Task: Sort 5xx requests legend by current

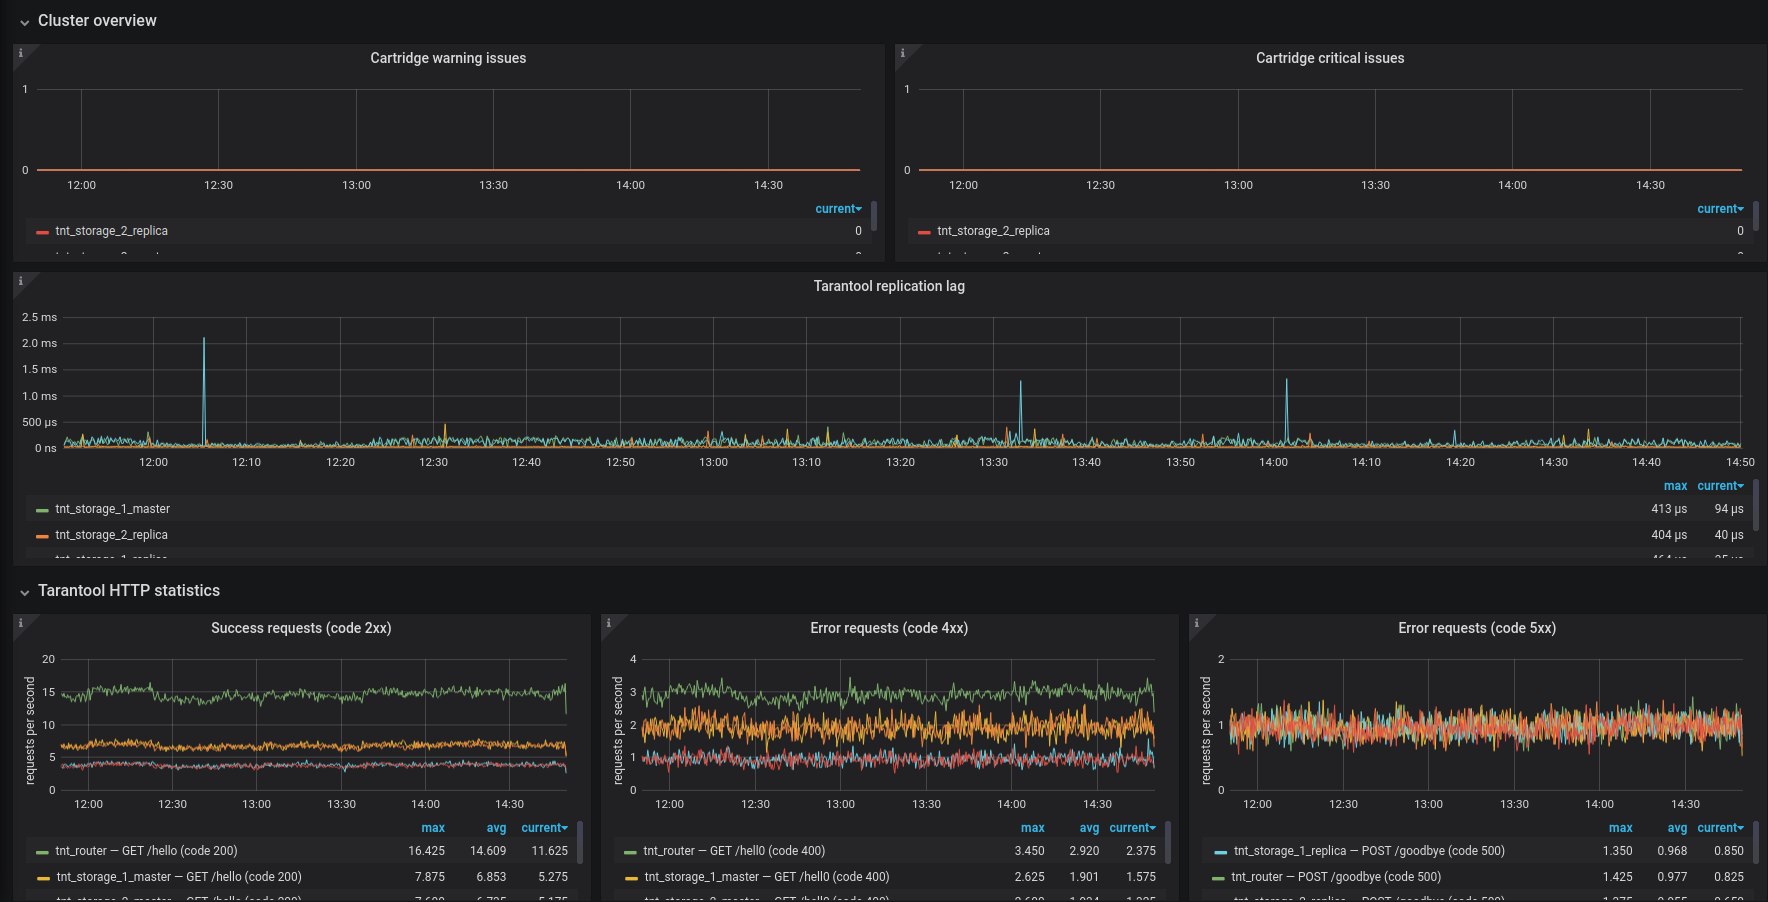Action: click(1720, 828)
